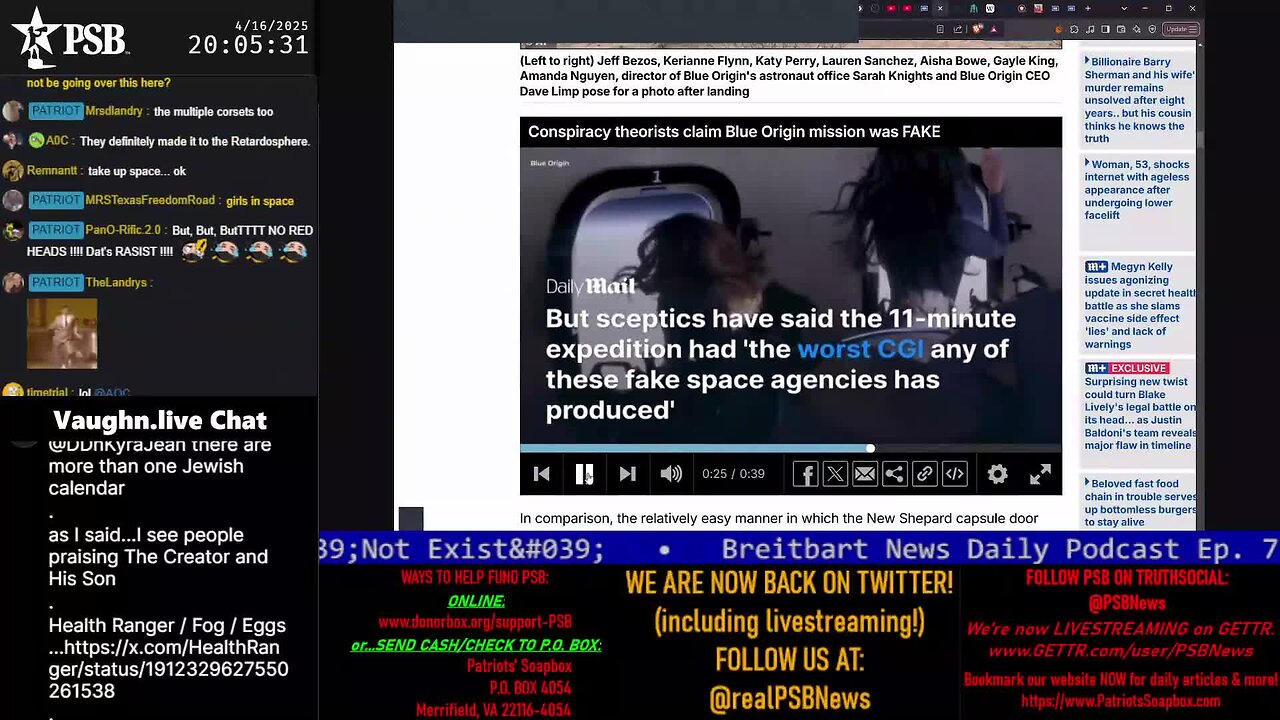Open the Brave playlist music note icon
This screenshot has width=1280, height=720.
[x=1090, y=29]
